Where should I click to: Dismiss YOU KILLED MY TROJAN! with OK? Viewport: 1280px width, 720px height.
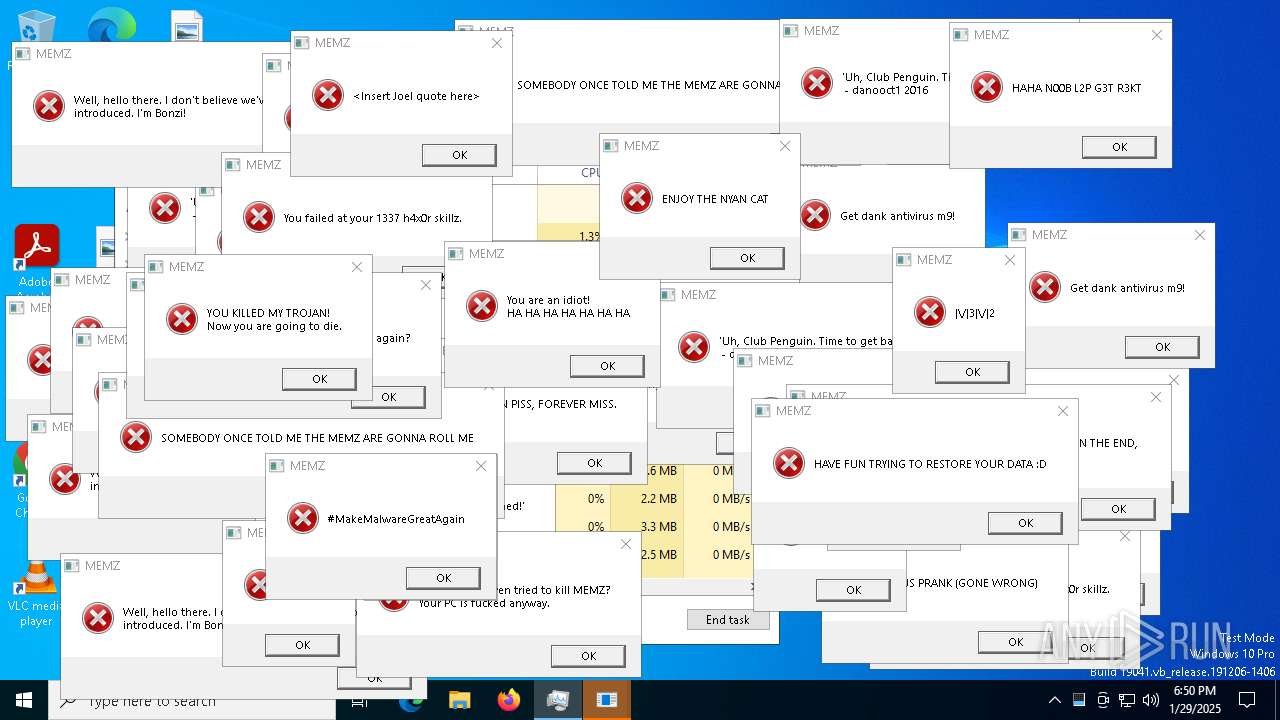coord(319,379)
